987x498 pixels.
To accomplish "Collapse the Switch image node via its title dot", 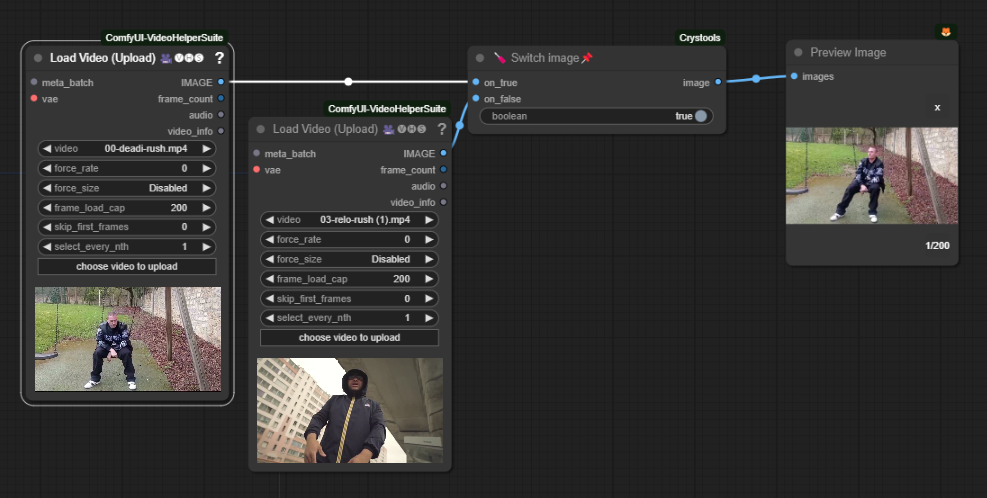I will pyautogui.click(x=480, y=58).
